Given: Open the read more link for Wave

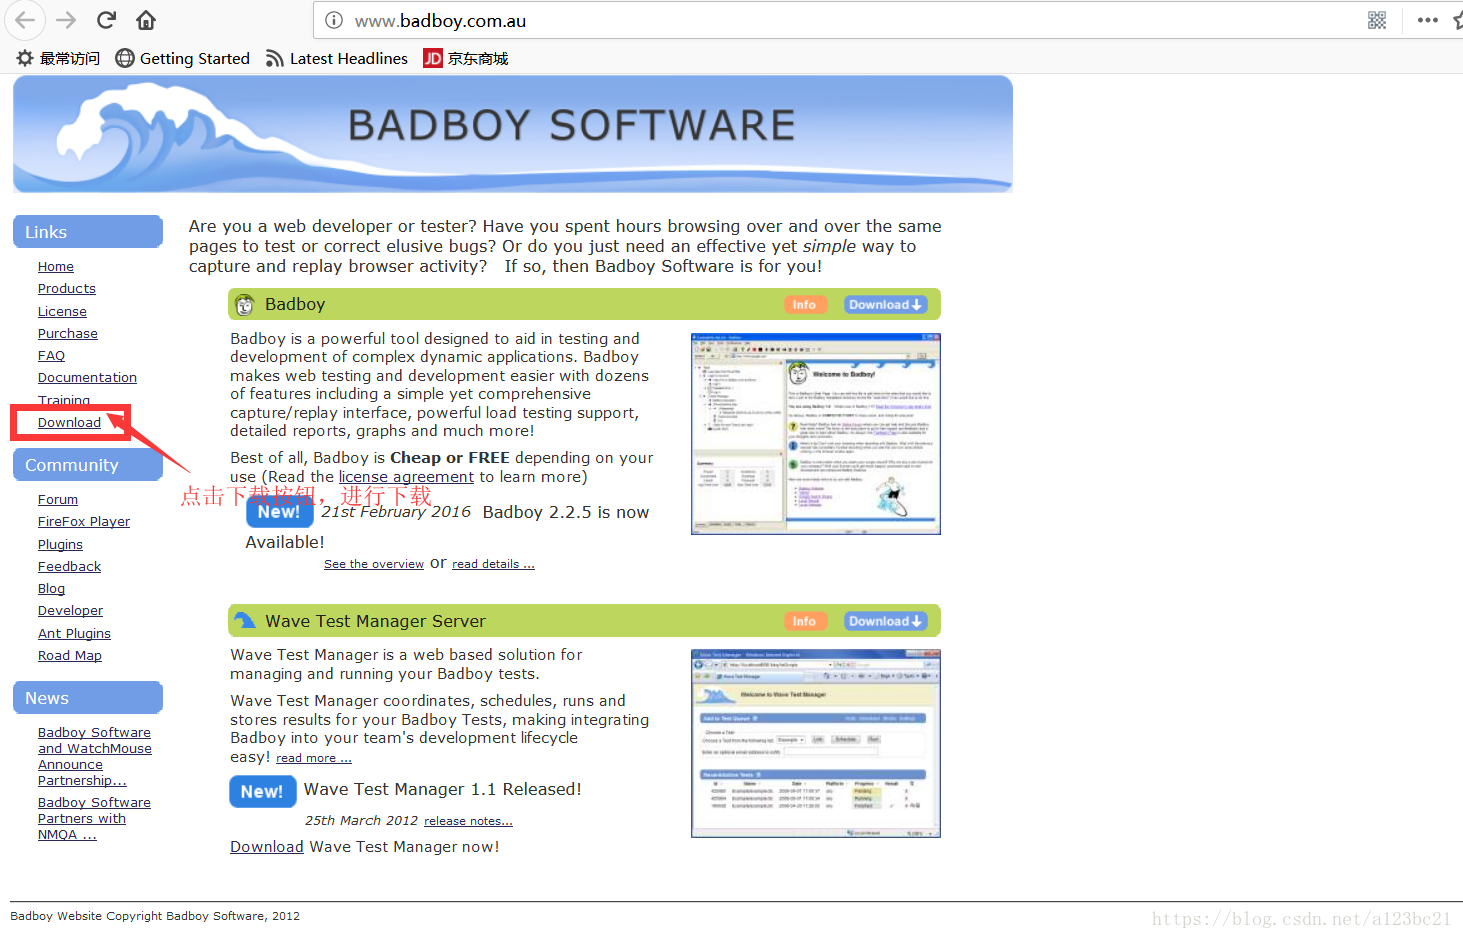Looking at the screenshot, I should pos(314,759).
